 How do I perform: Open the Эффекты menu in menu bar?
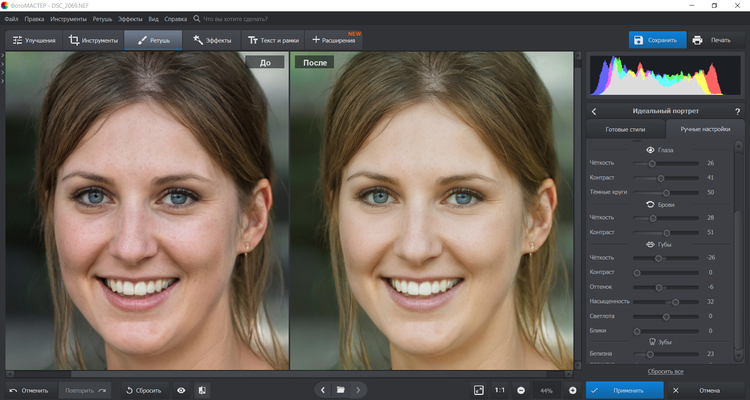[130, 19]
